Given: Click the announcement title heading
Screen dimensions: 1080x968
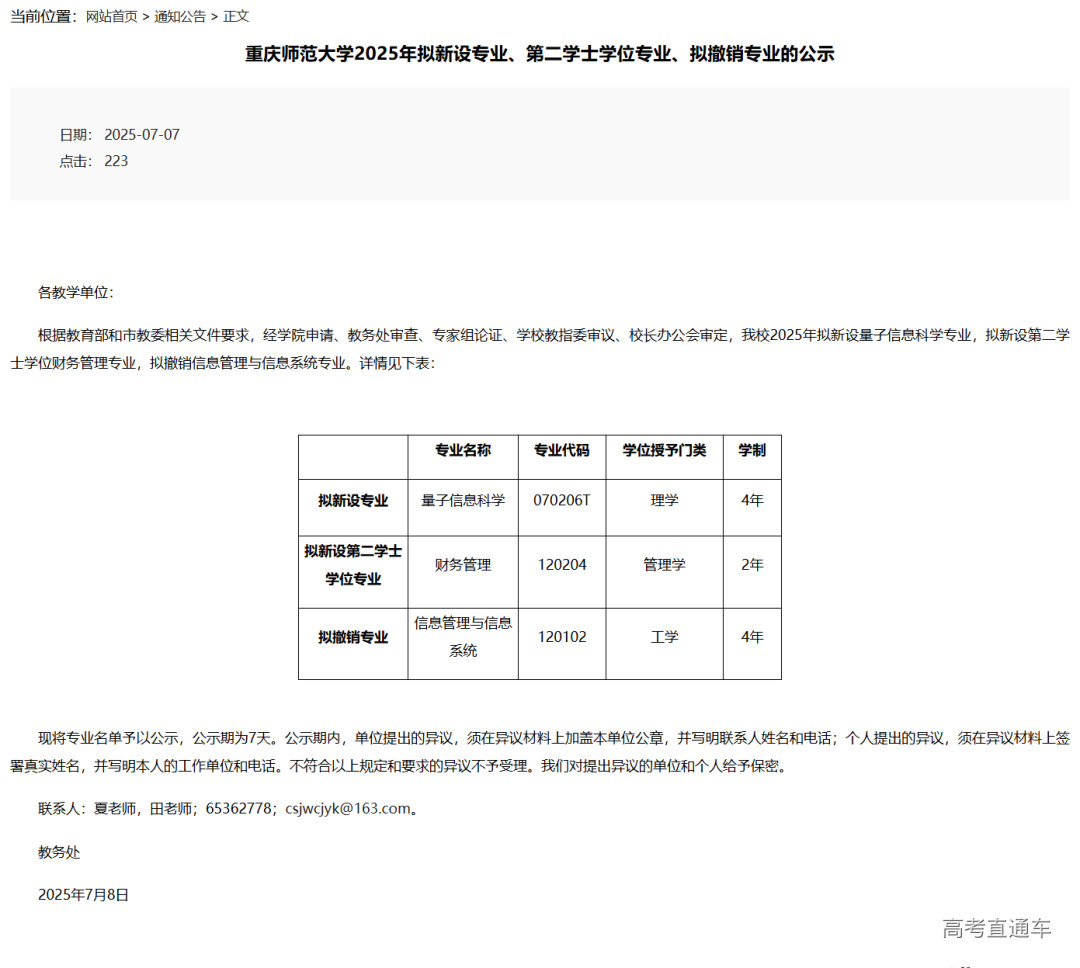Looking at the screenshot, I should pos(540,54).
